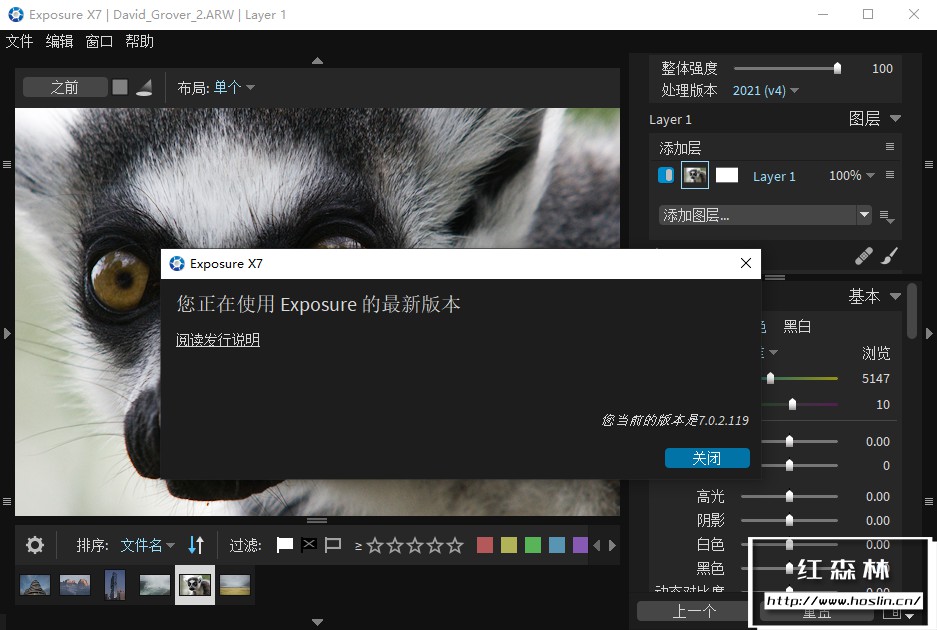Reverse the sort direction arrows
937x630 pixels.
point(196,545)
